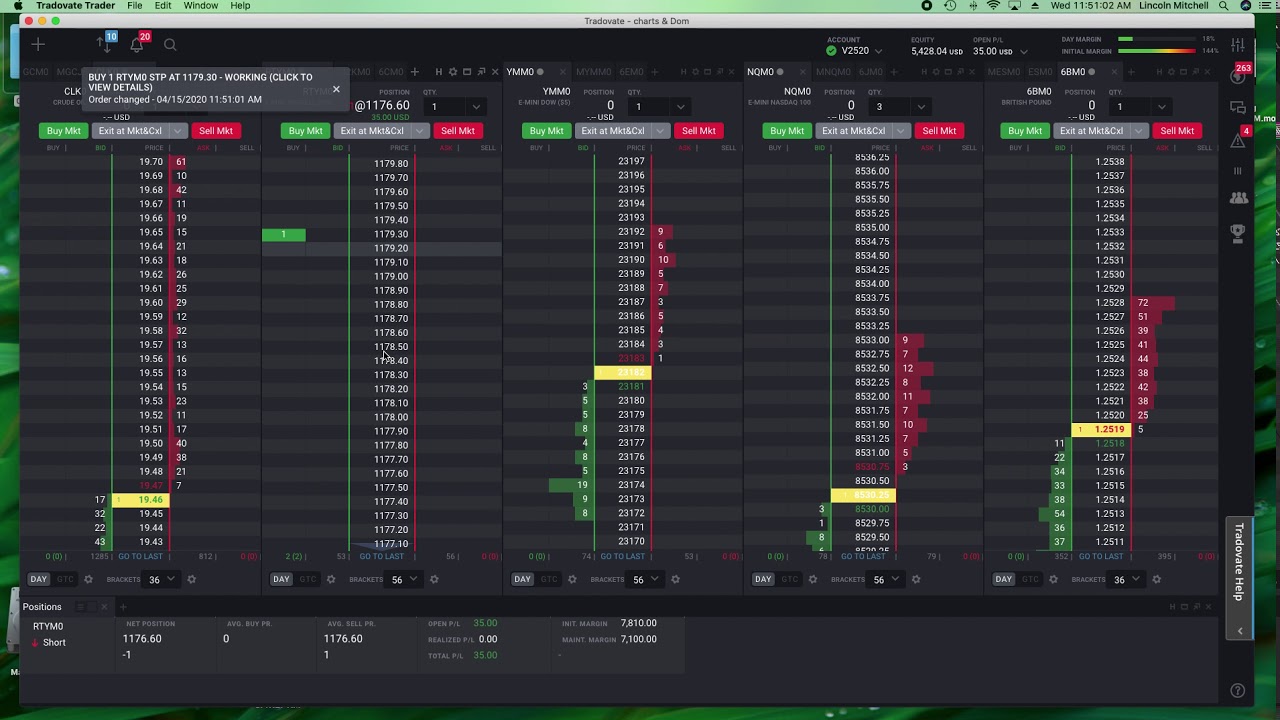Open the Edit menu
The height and width of the screenshot is (720, 1280).
(x=163, y=6)
